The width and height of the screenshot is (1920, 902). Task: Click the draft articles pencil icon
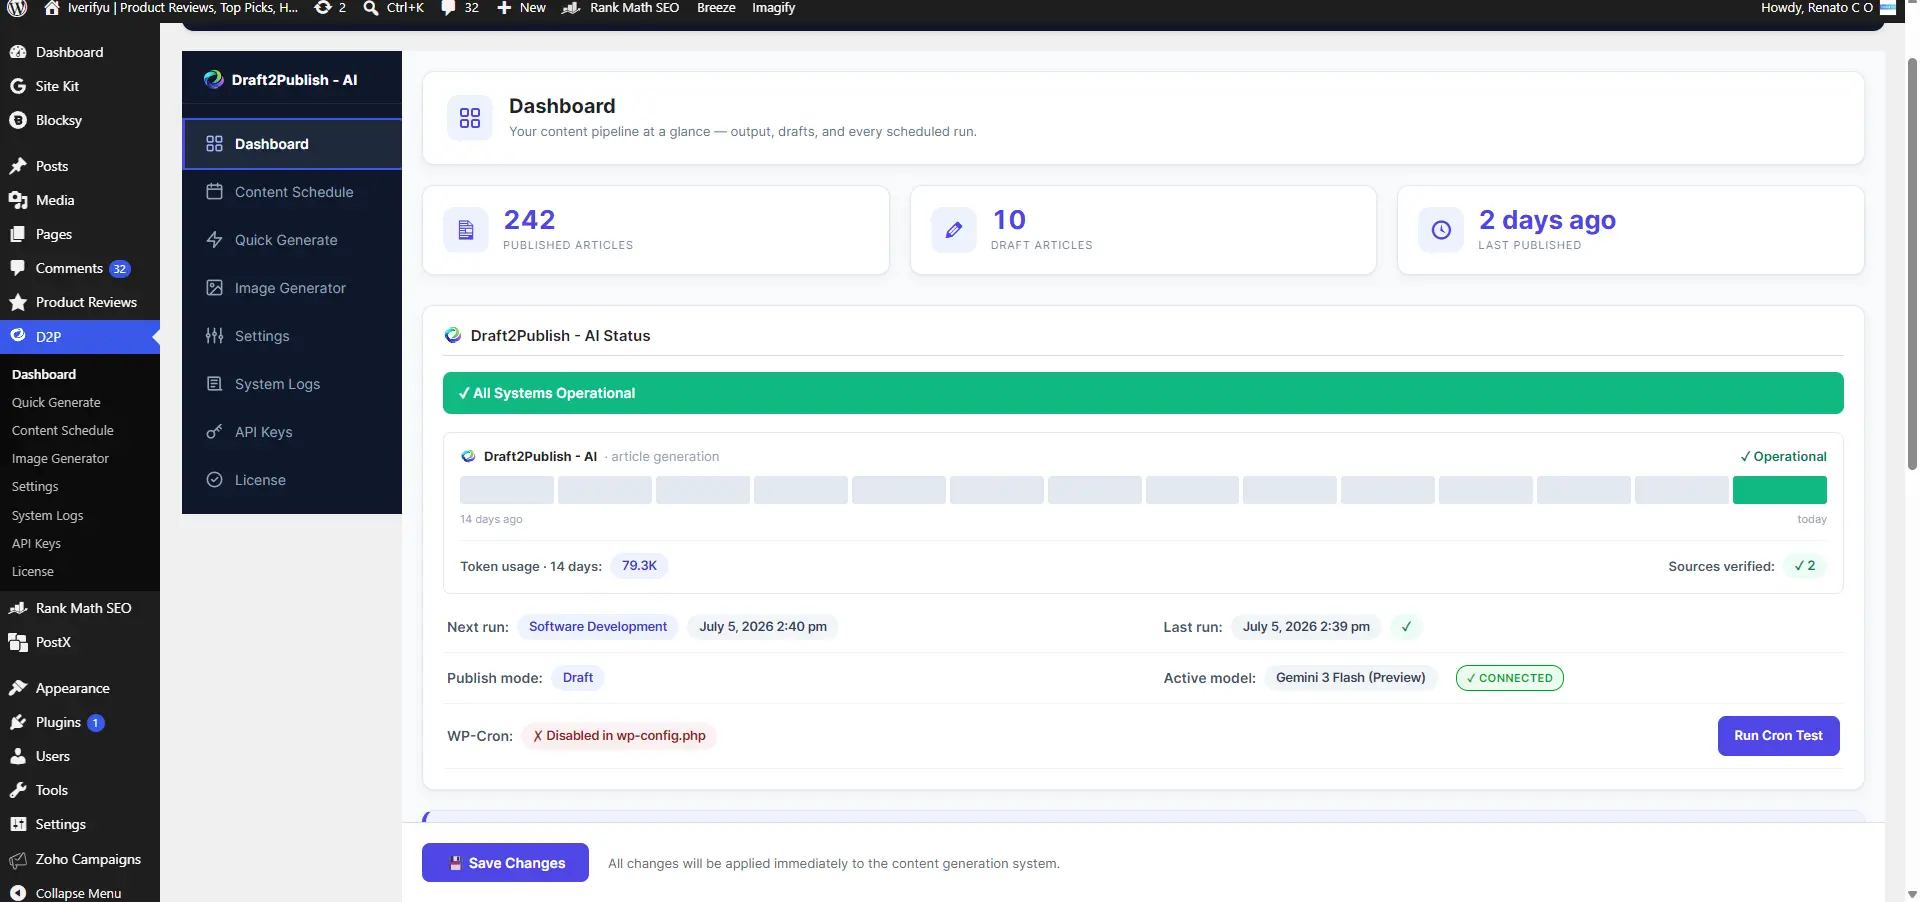(954, 230)
